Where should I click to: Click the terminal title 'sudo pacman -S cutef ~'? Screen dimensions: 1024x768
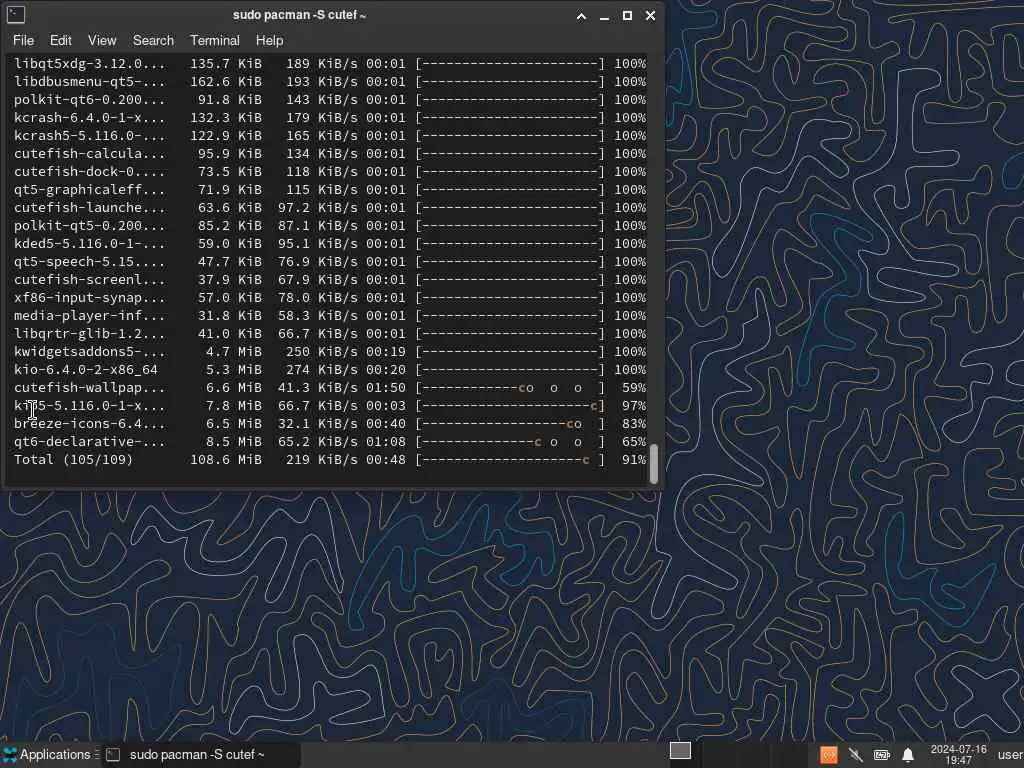(x=299, y=15)
